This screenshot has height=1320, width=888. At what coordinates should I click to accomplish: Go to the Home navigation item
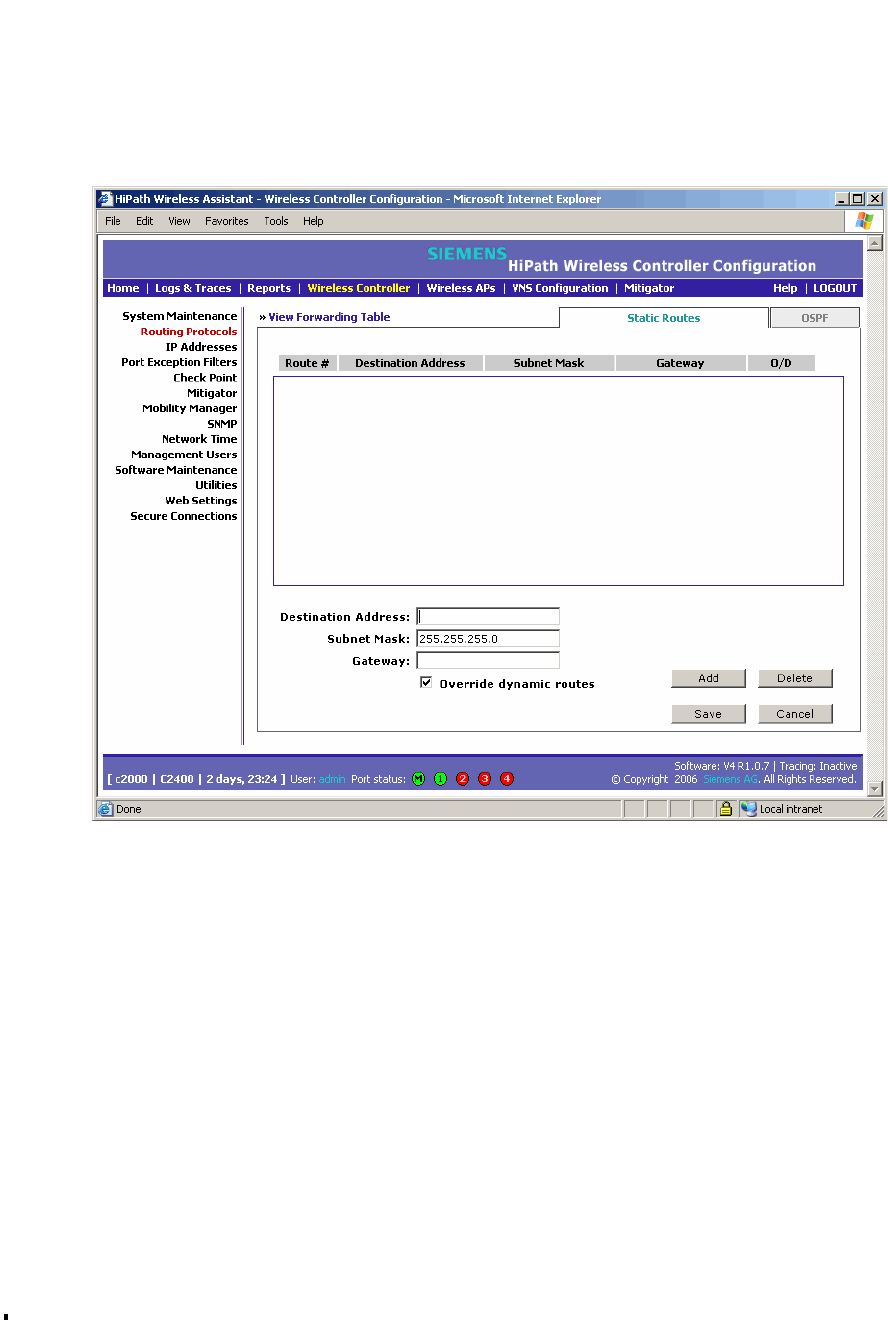(123, 288)
